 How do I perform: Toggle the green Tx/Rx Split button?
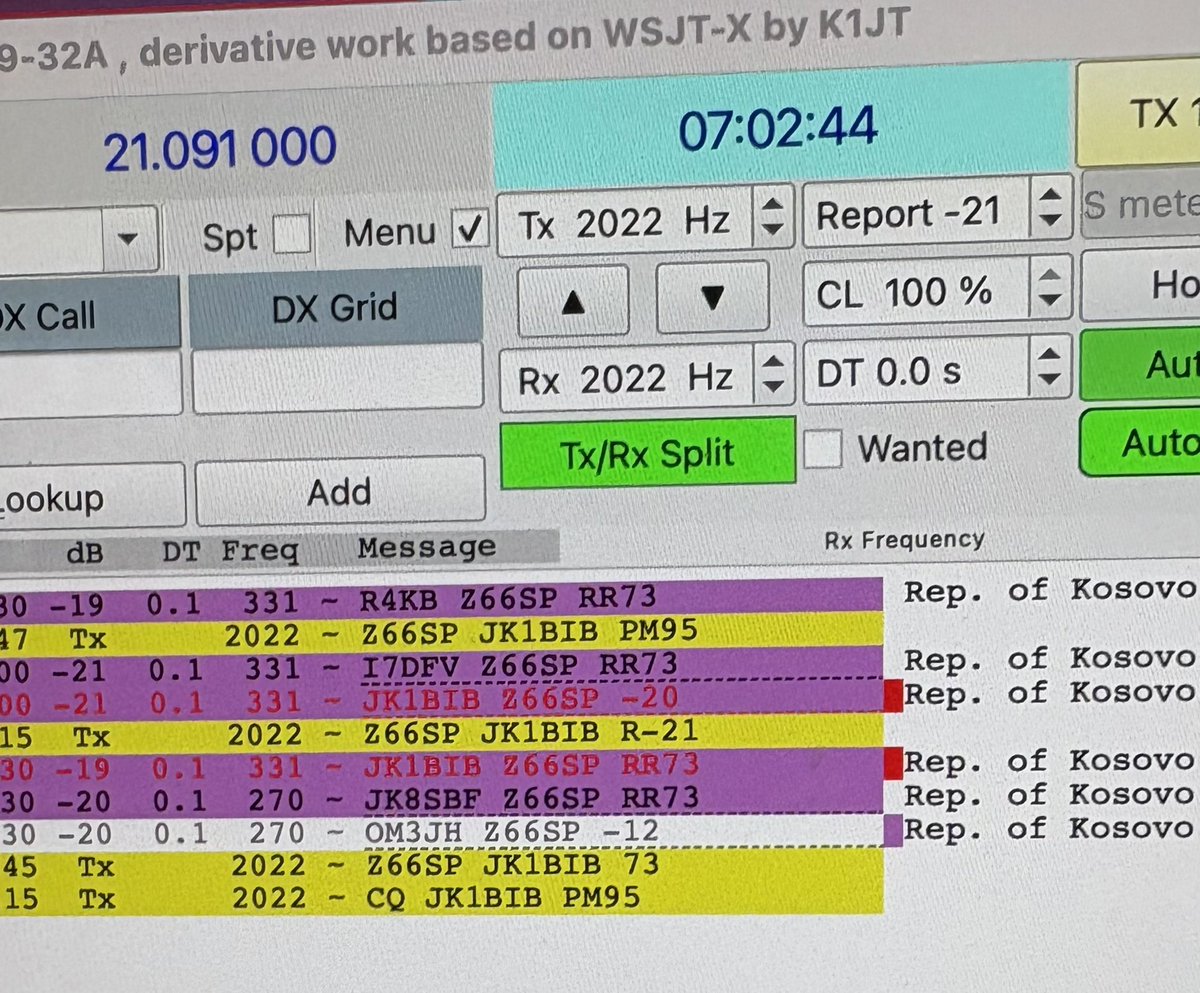648,454
